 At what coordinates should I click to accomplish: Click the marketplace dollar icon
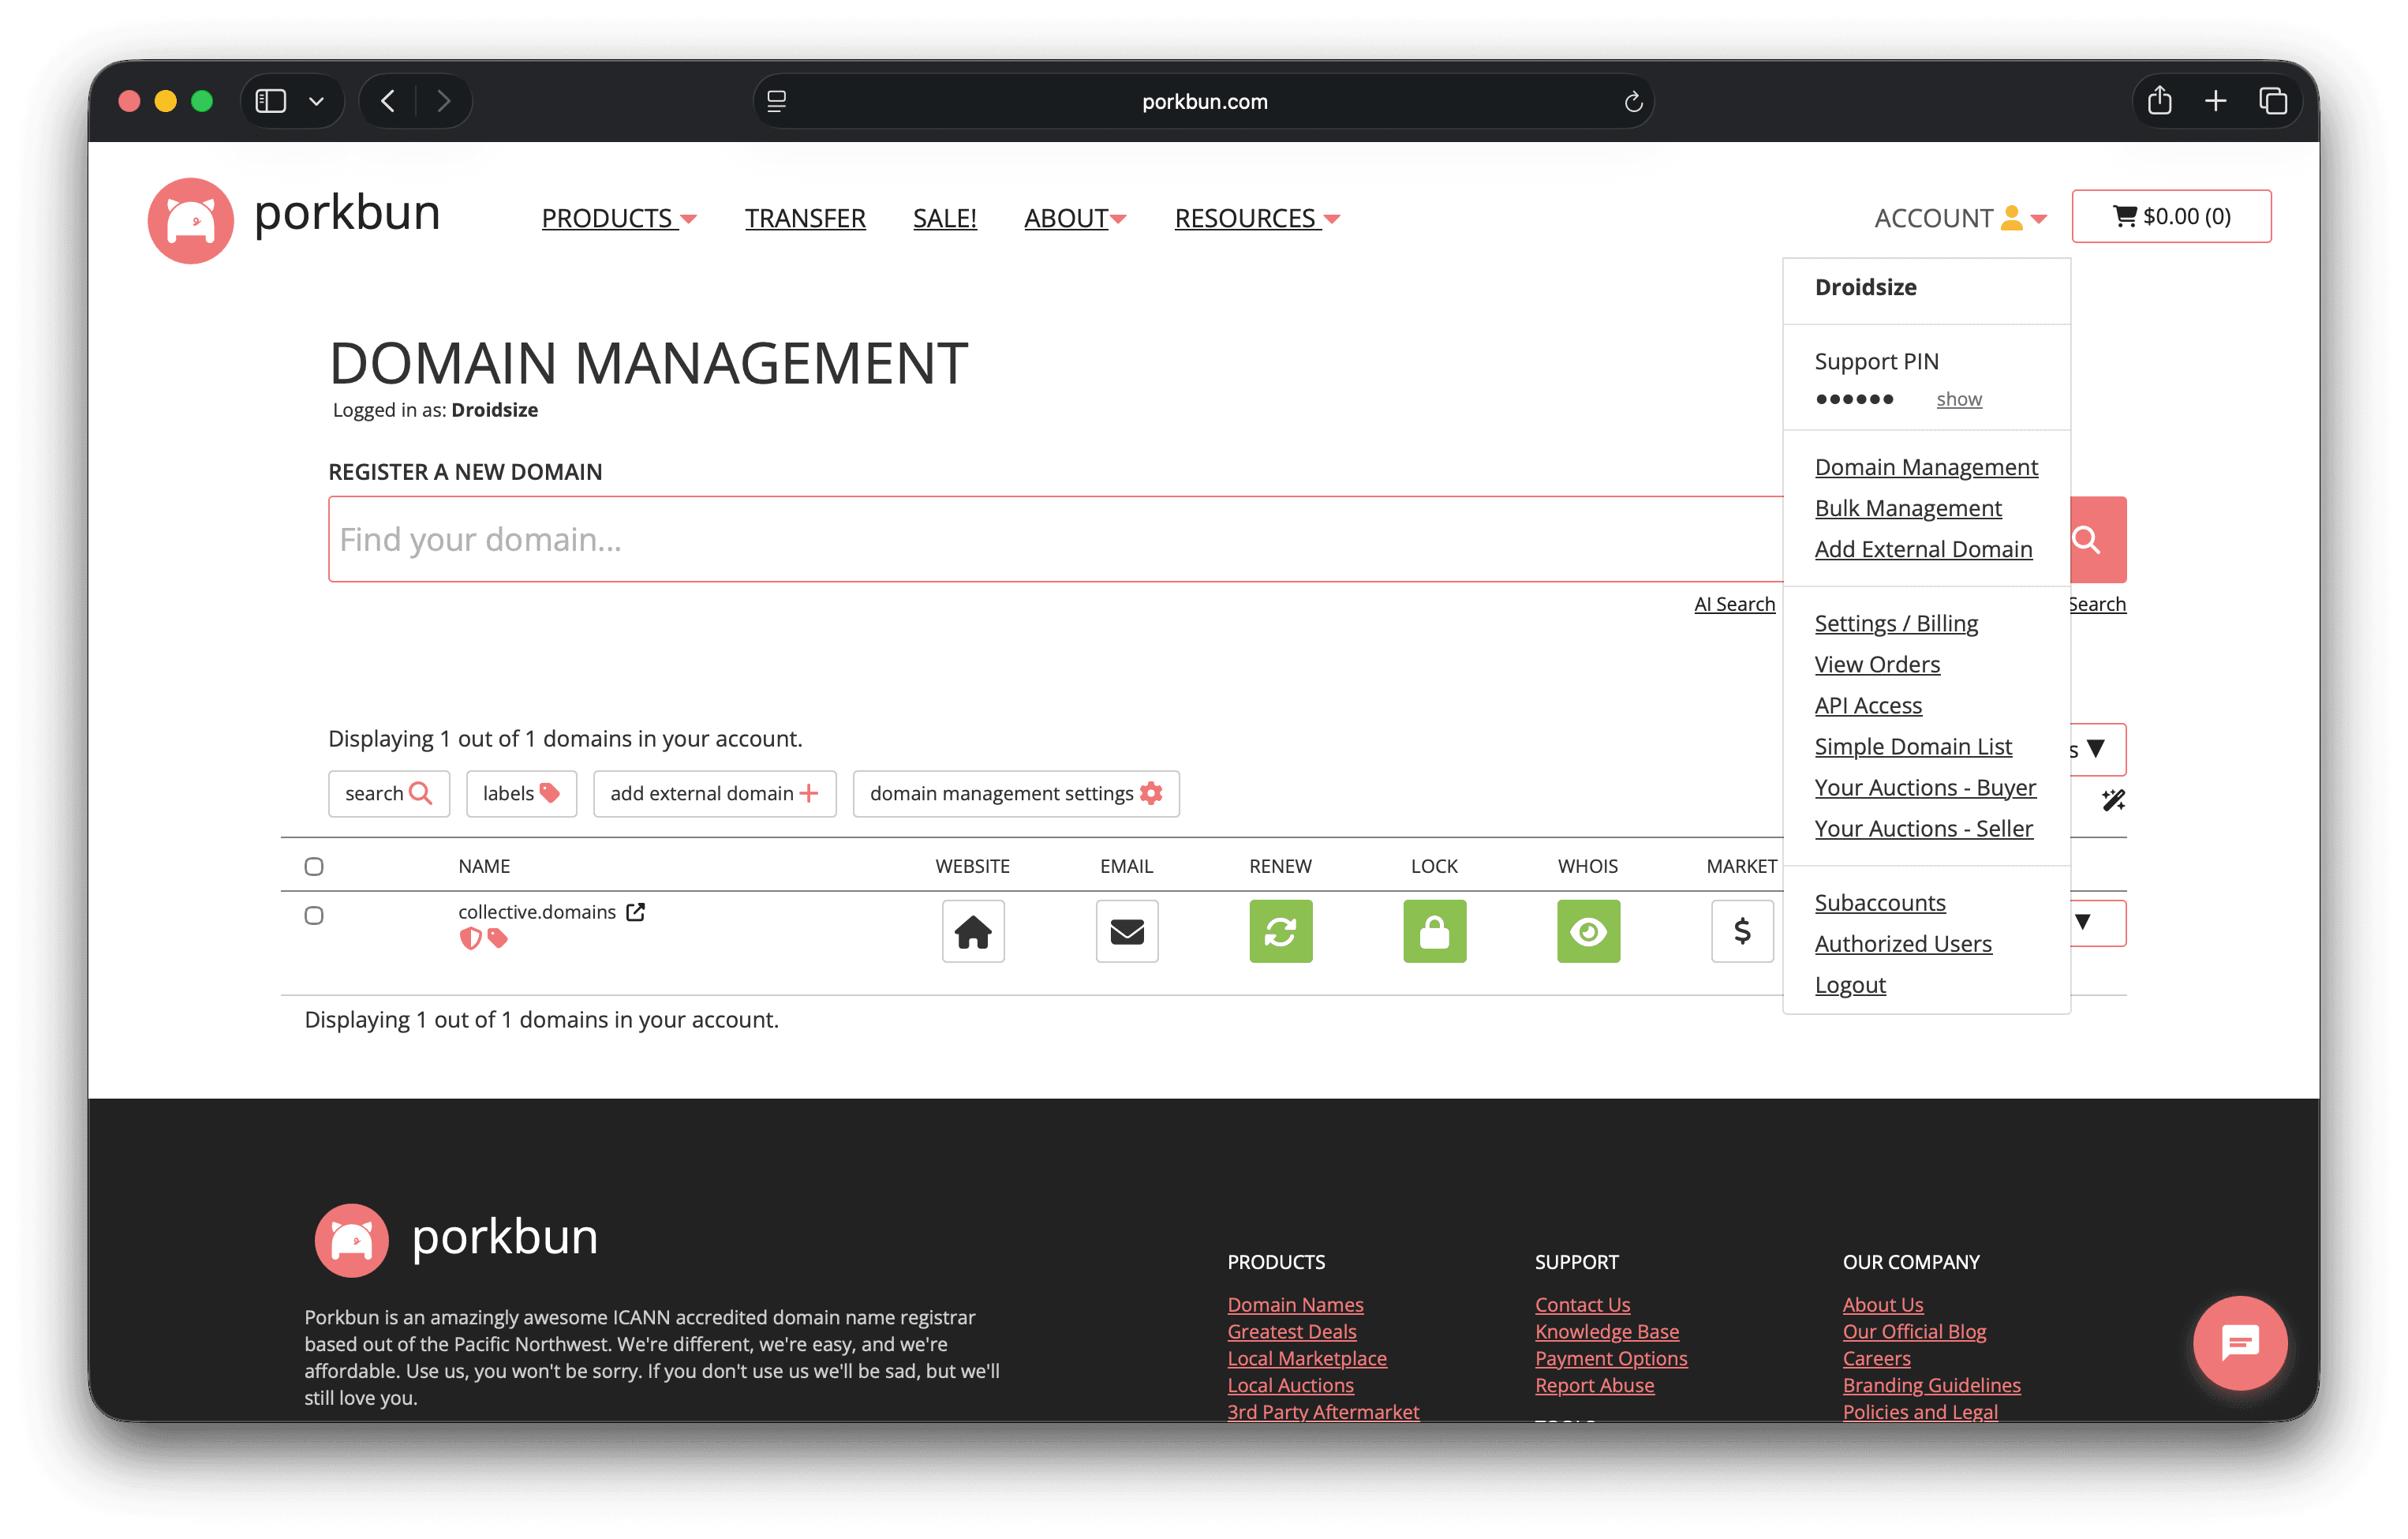(x=1742, y=931)
